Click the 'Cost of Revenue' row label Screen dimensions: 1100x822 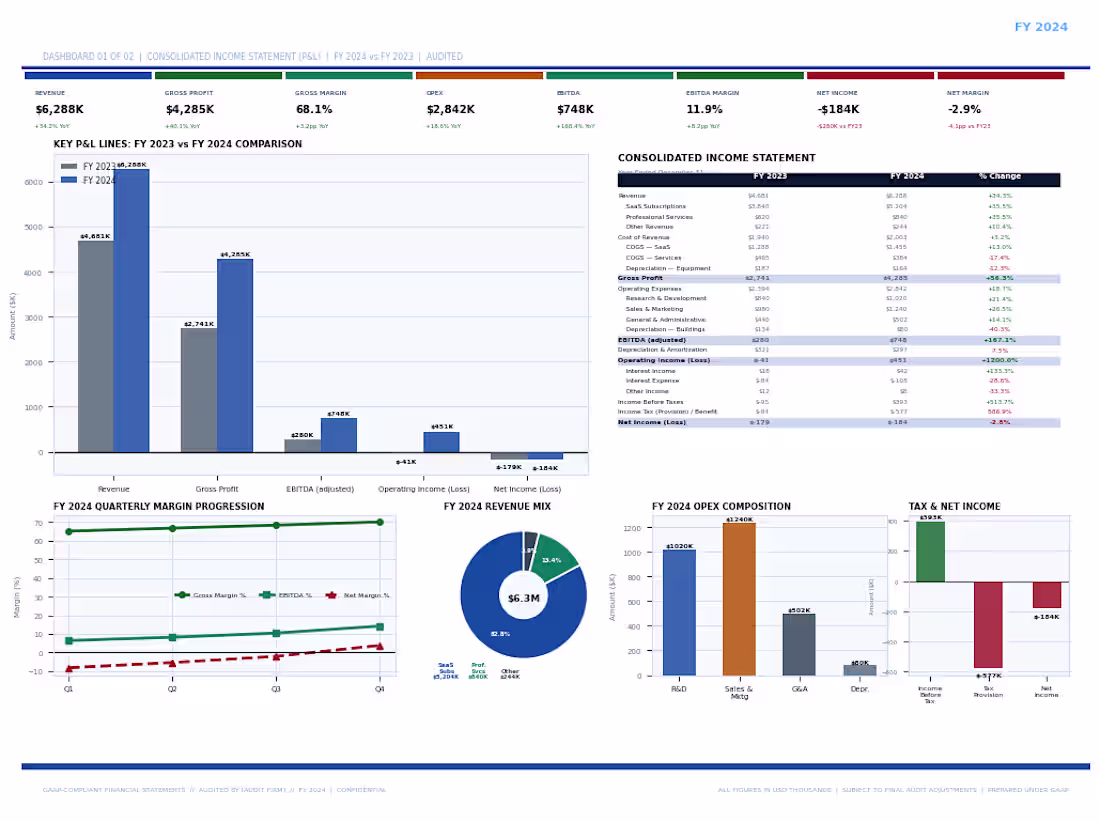(643, 237)
